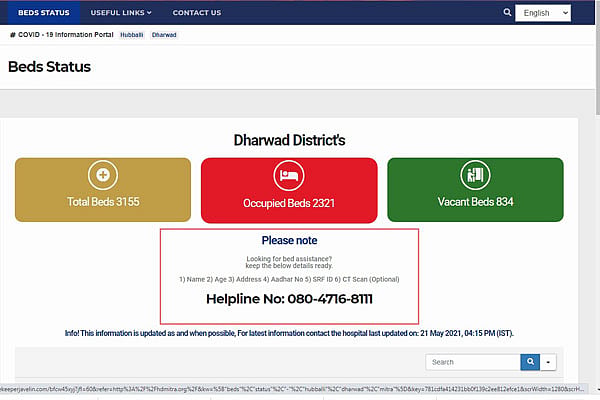Screen dimensions: 600x400
Task: Click the Helpline No: 080-4716-8111 text
Action: pyautogui.click(x=289, y=299)
